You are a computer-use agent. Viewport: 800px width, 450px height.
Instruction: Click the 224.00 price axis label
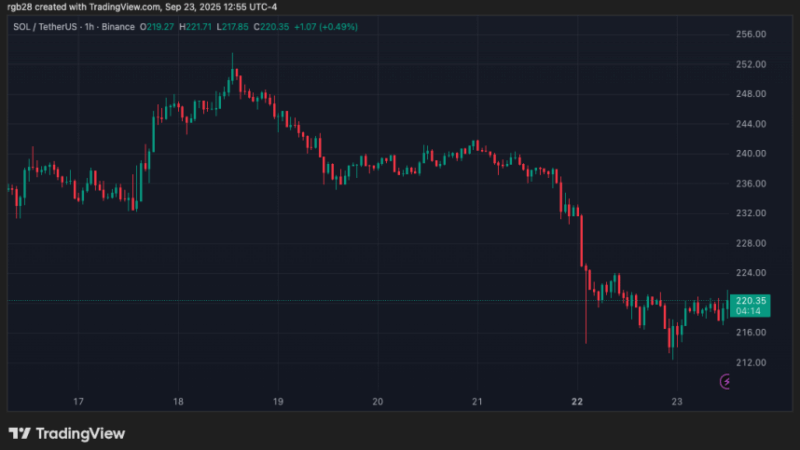tap(751, 273)
